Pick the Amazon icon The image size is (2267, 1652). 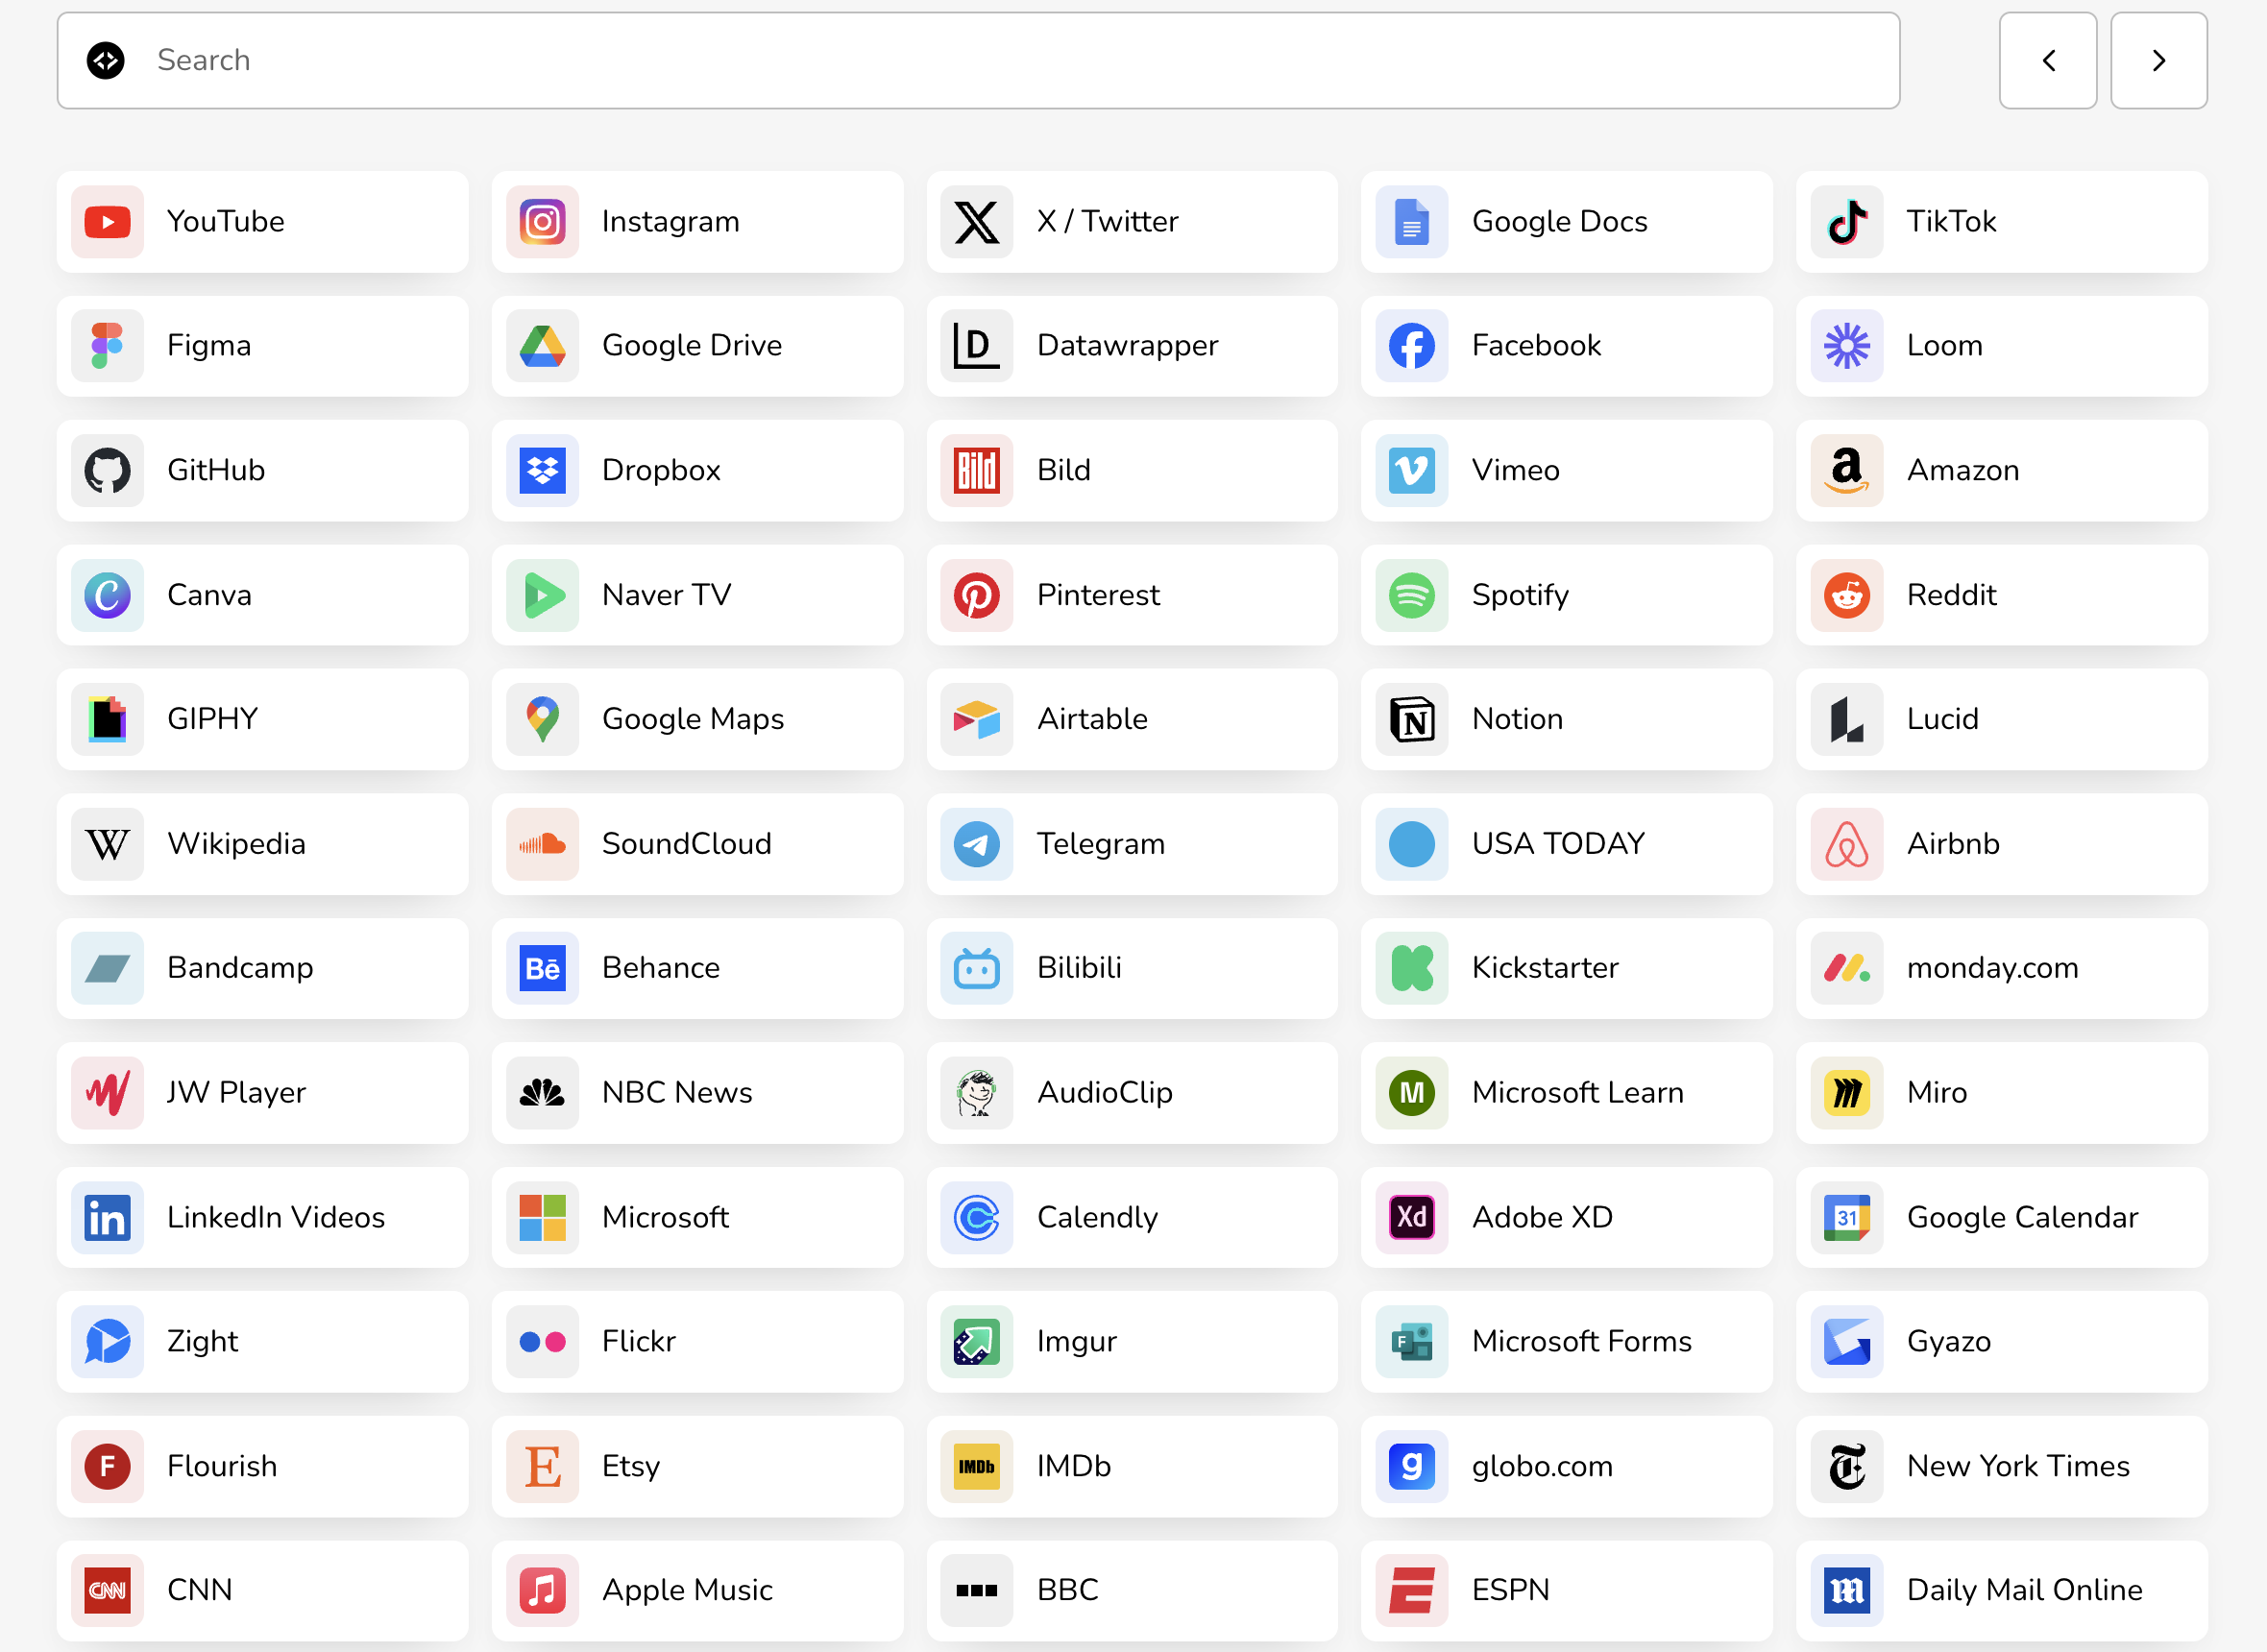coord(1846,470)
